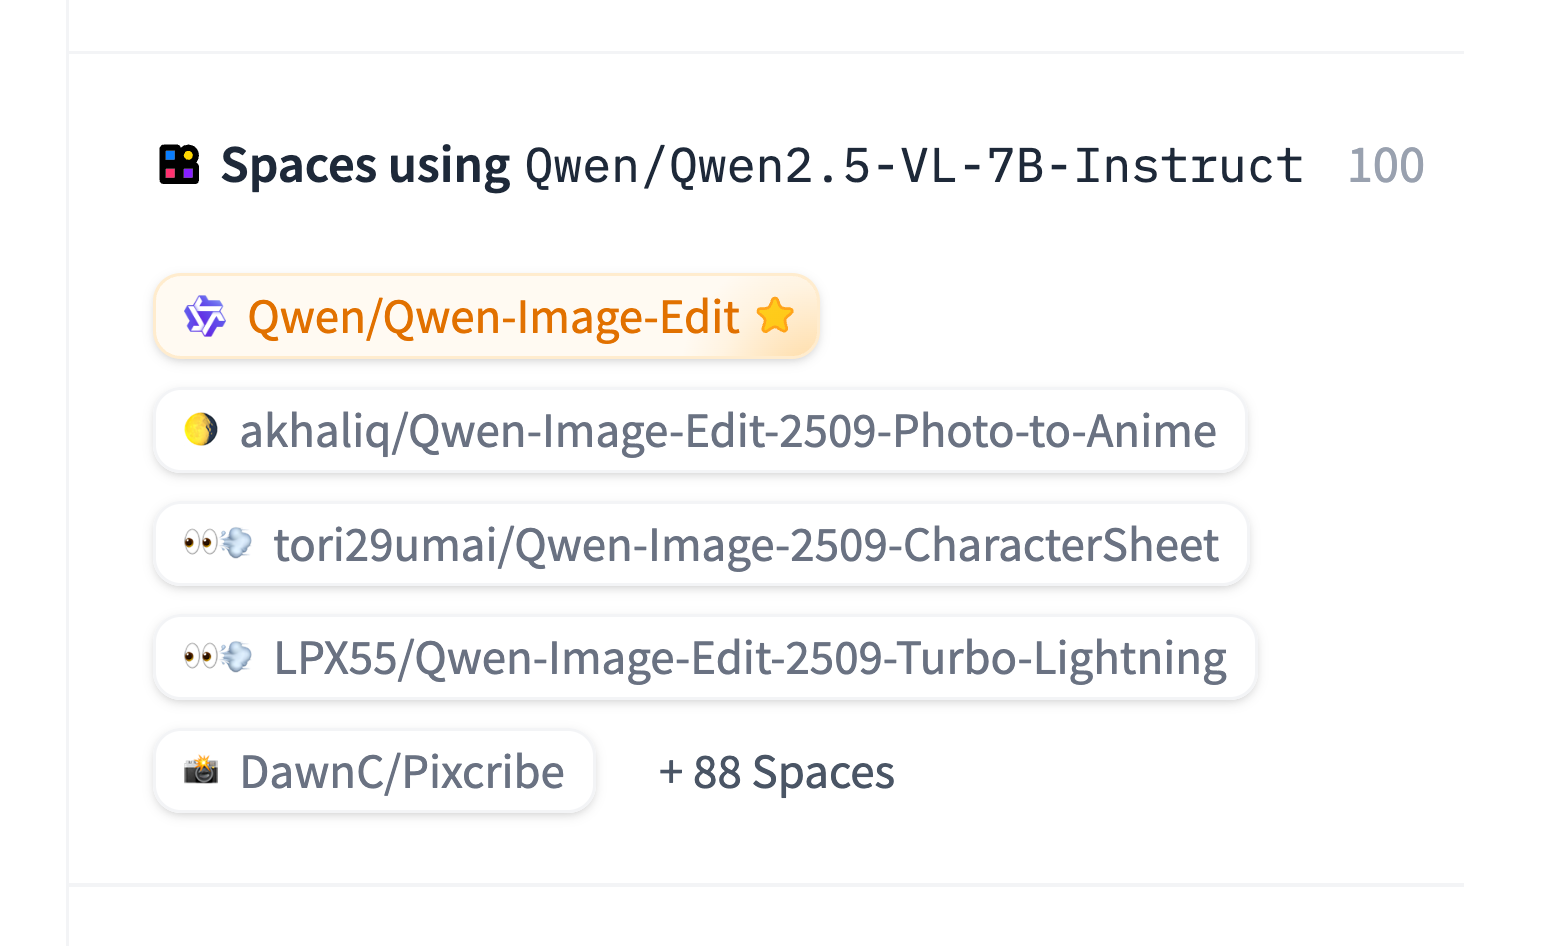Screen dimensions: 1550x946
Task: Expand the "+ 88 Spaces" list
Action: (776, 772)
